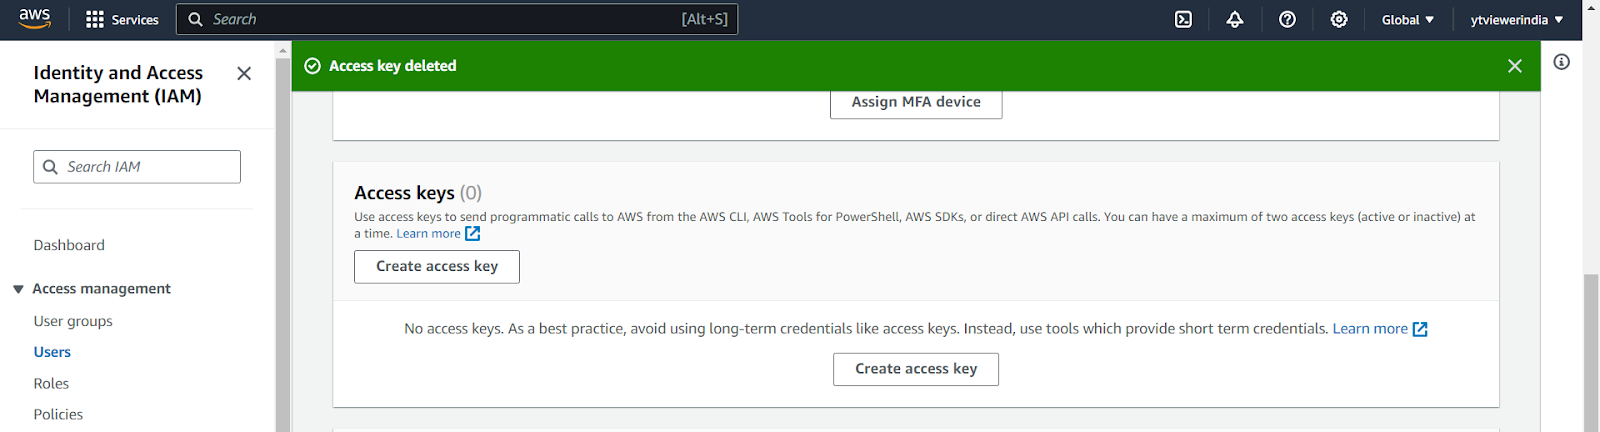Open the Services grid menu
Viewport: 1600px width, 432px height.
click(x=122, y=19)
